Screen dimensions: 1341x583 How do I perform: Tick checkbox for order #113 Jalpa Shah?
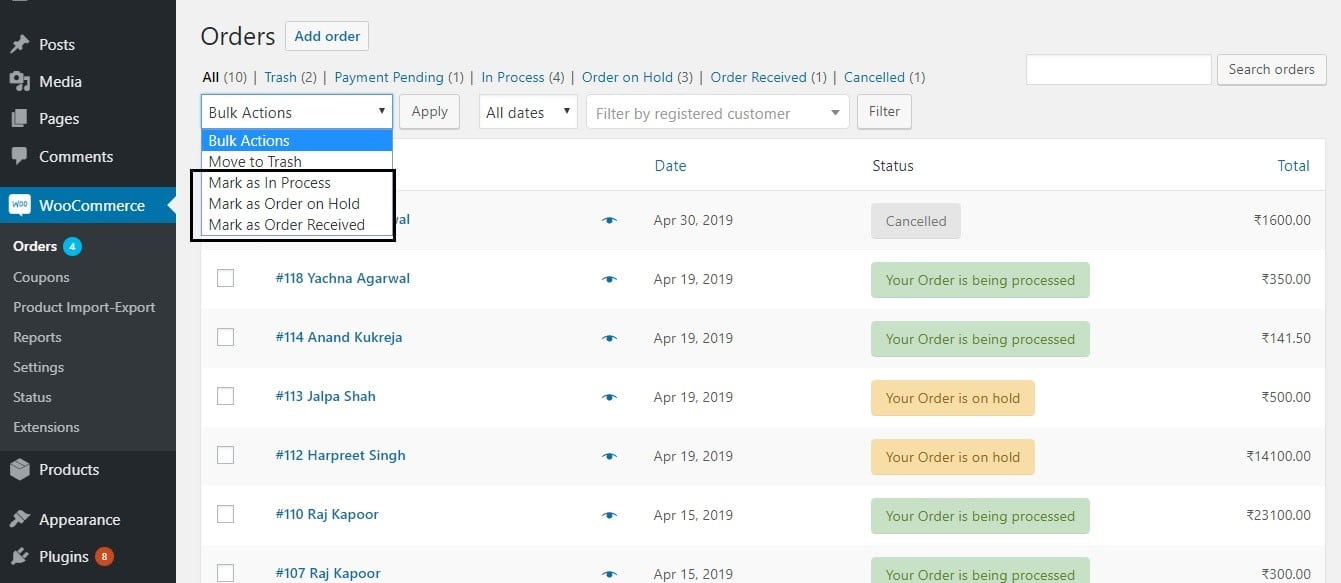[225, 396]
